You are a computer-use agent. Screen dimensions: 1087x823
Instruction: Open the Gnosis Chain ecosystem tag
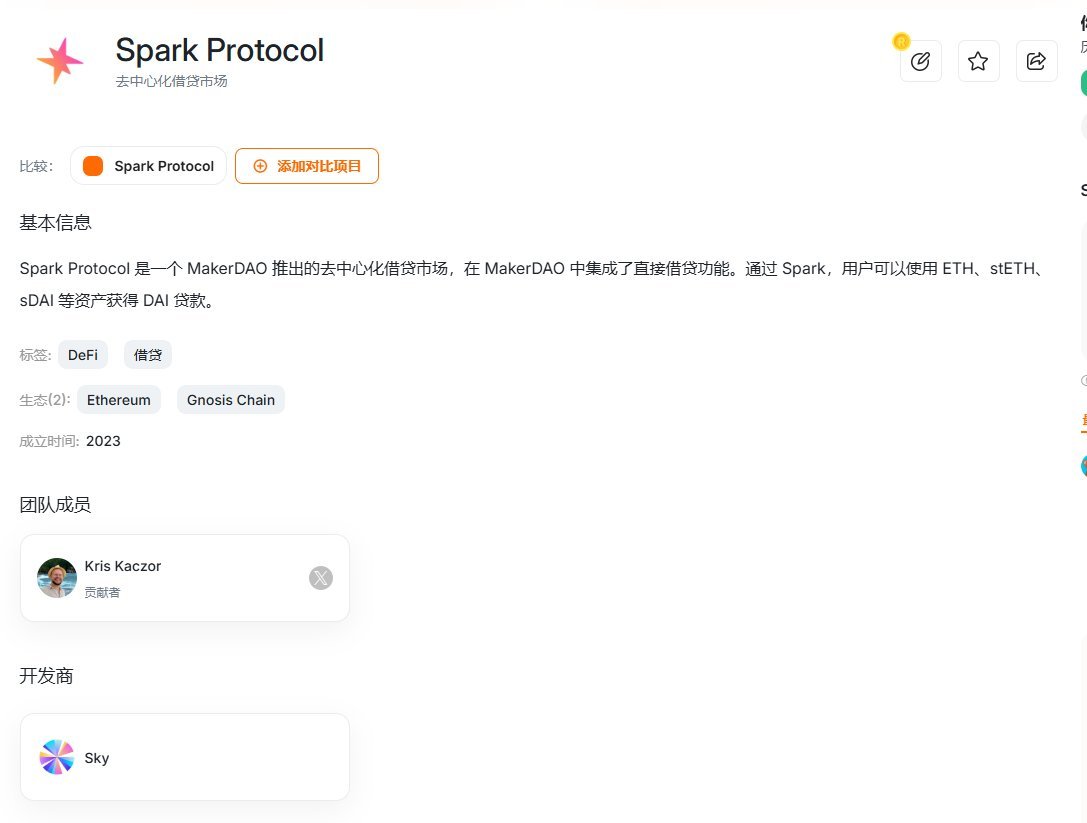(x=231, y=400)
